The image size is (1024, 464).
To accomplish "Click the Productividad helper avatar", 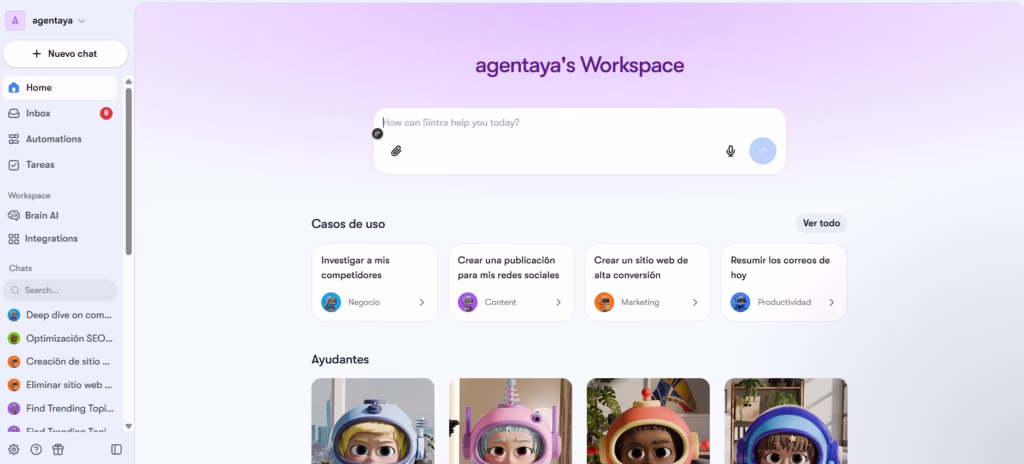I will [x=741, y=302].
